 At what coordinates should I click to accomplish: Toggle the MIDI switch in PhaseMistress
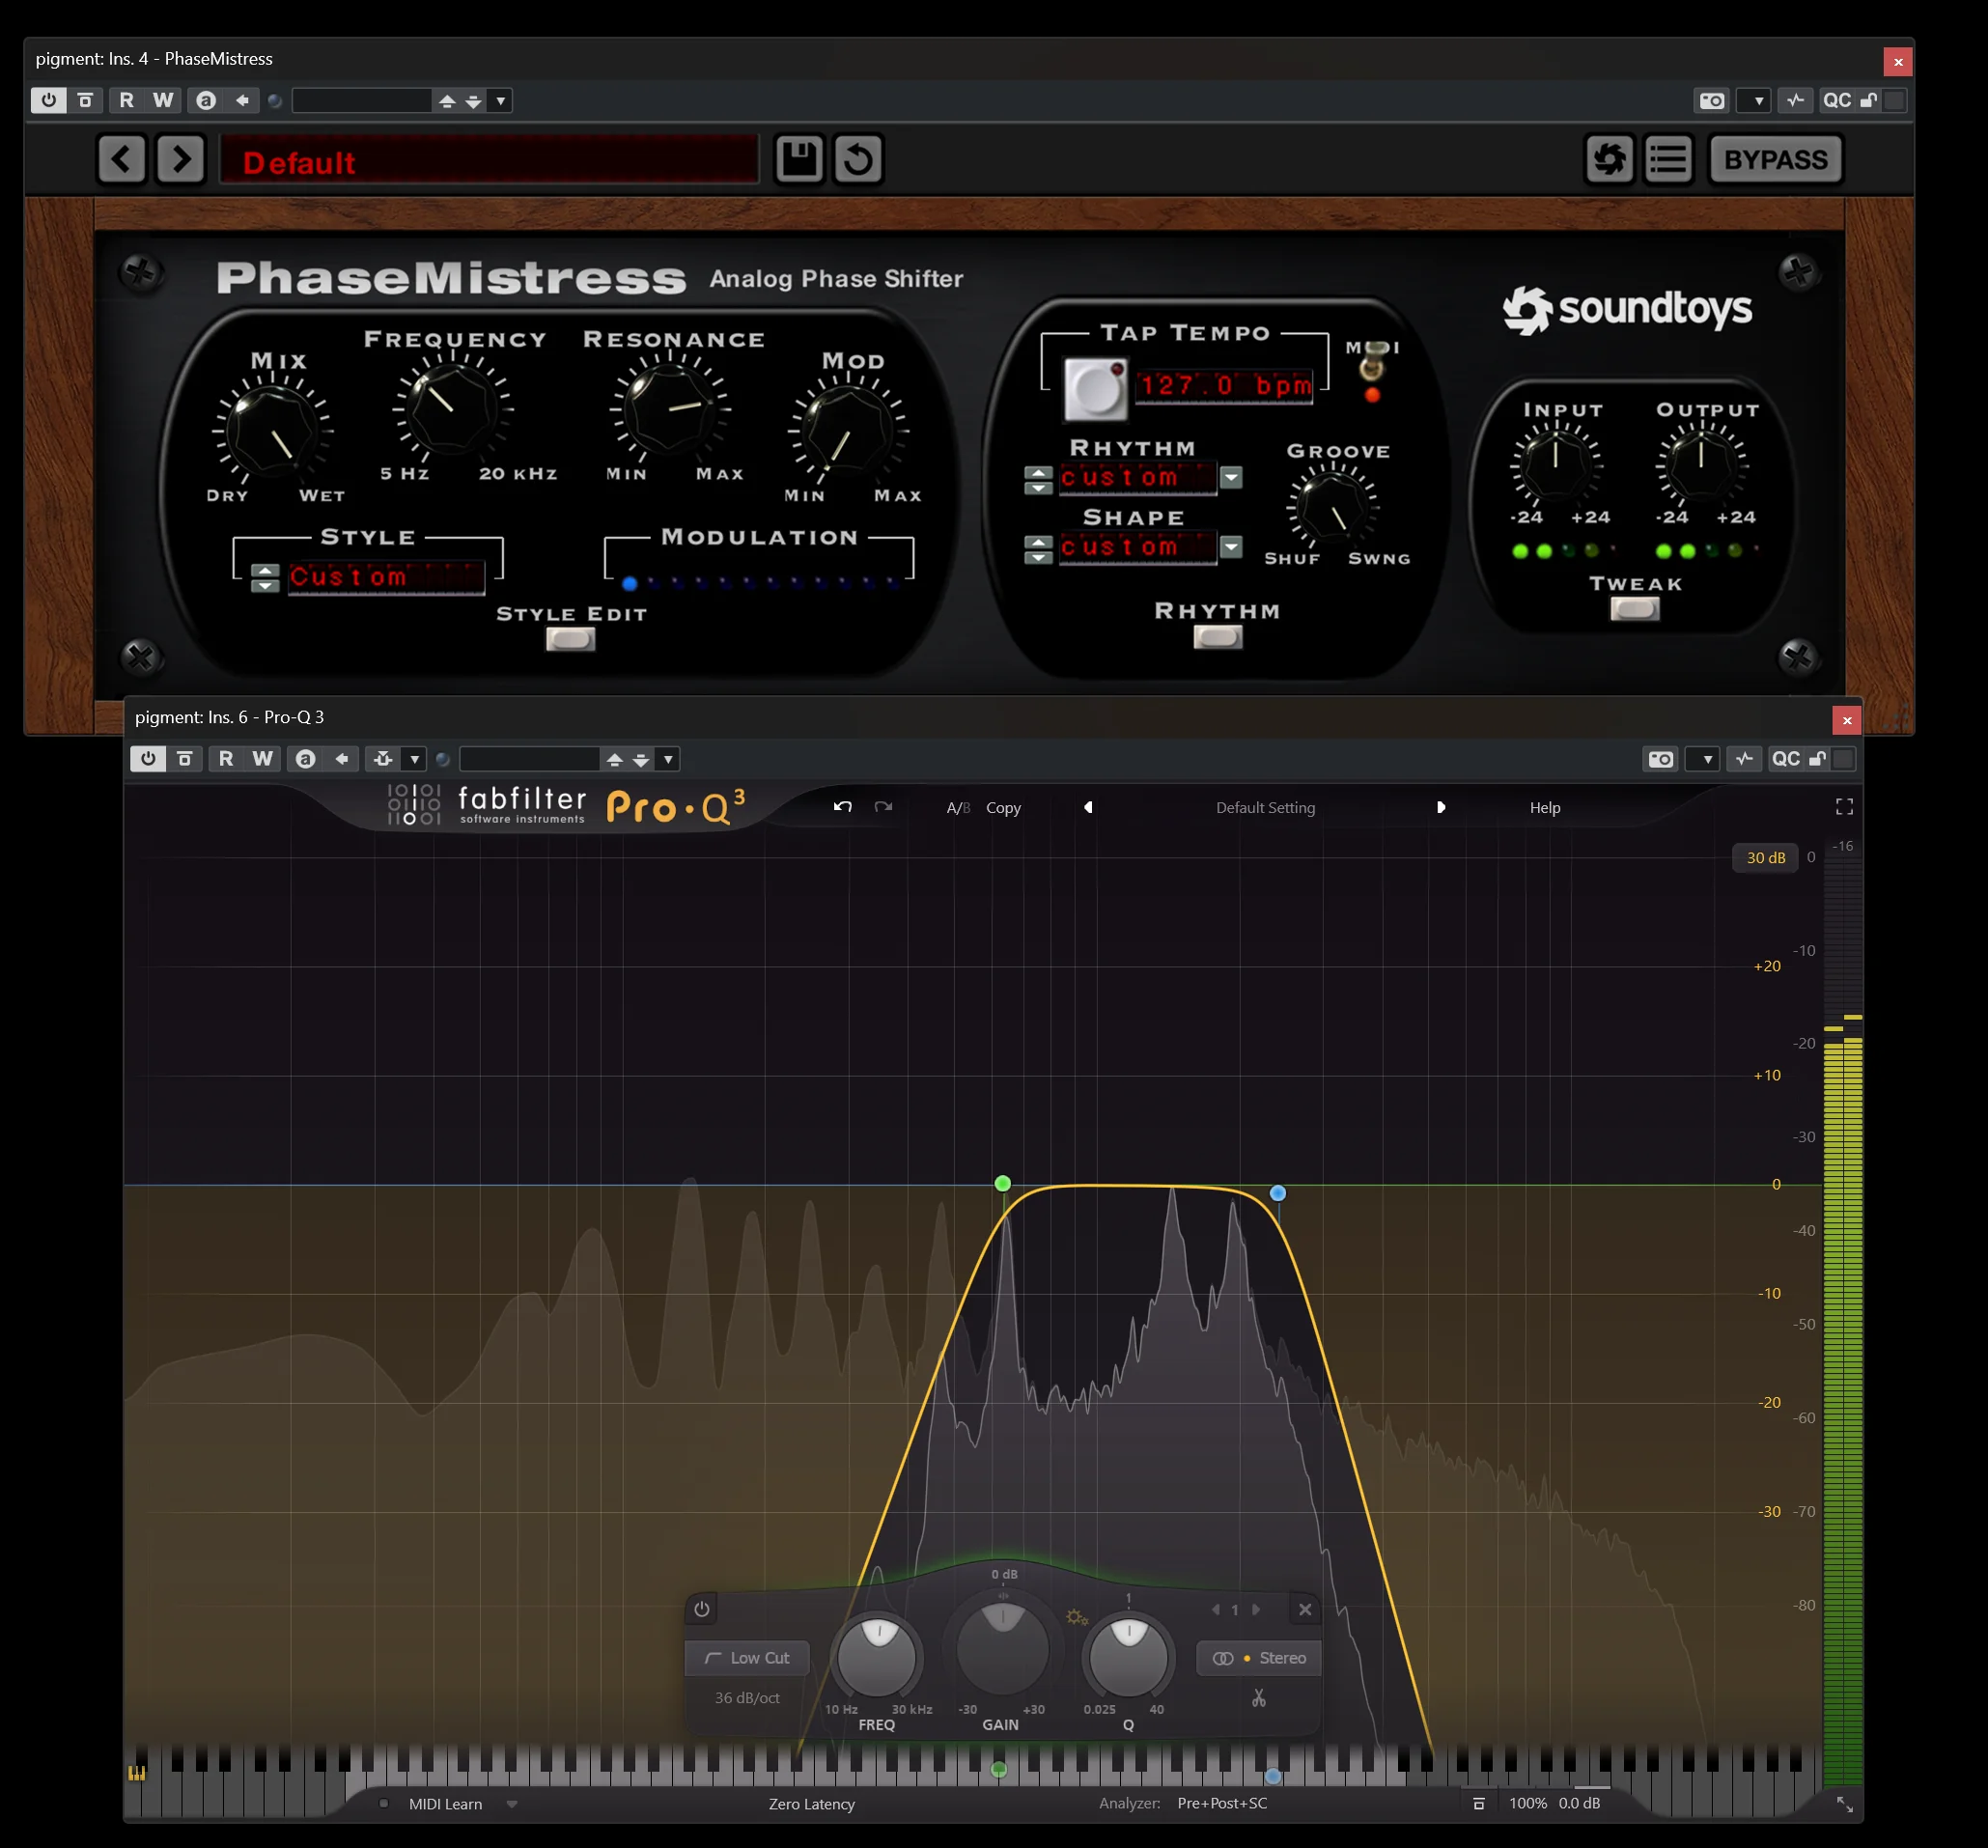pos(1372,362)
